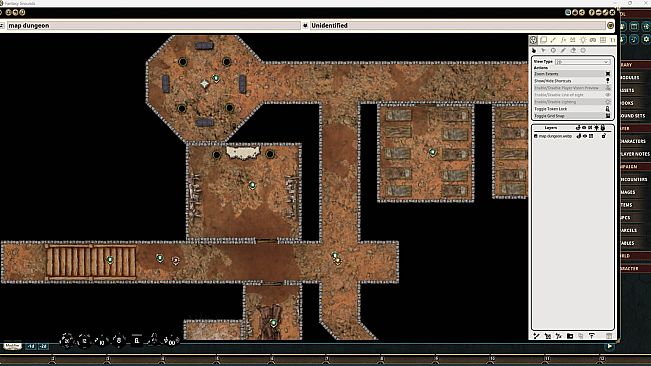
Task: Open settings gear icon in sidebar
Action: pyautogui.click(x=646, y=39)
